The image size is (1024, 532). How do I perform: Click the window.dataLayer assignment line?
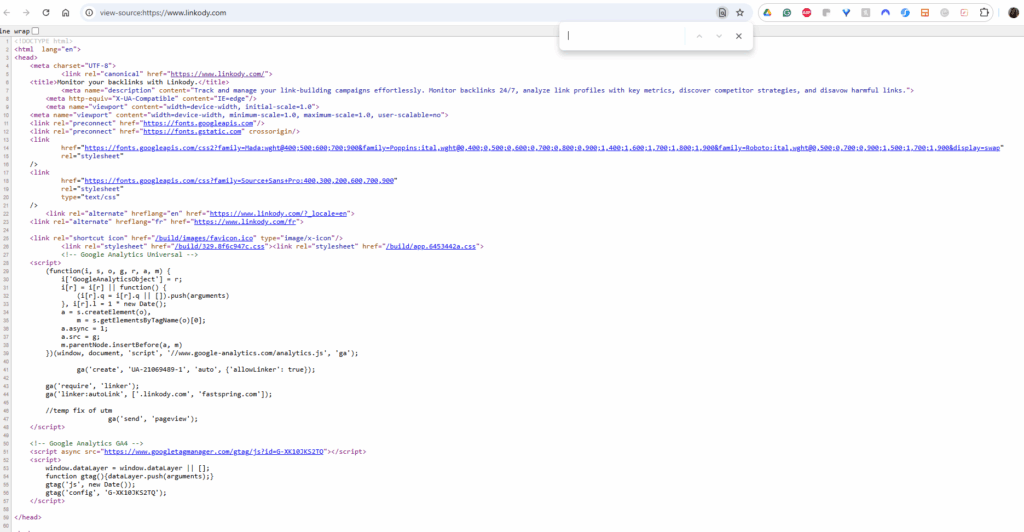[127, 468]
